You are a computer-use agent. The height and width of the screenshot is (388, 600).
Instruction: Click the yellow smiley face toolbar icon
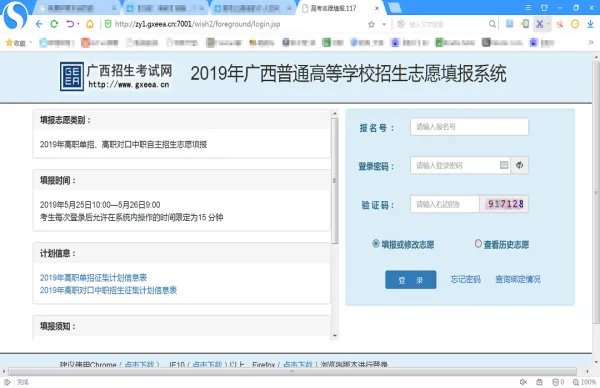[x=575, y=24]
